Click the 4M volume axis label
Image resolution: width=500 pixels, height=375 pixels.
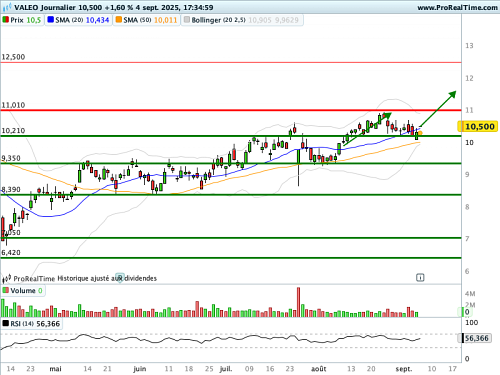(470, 294)
